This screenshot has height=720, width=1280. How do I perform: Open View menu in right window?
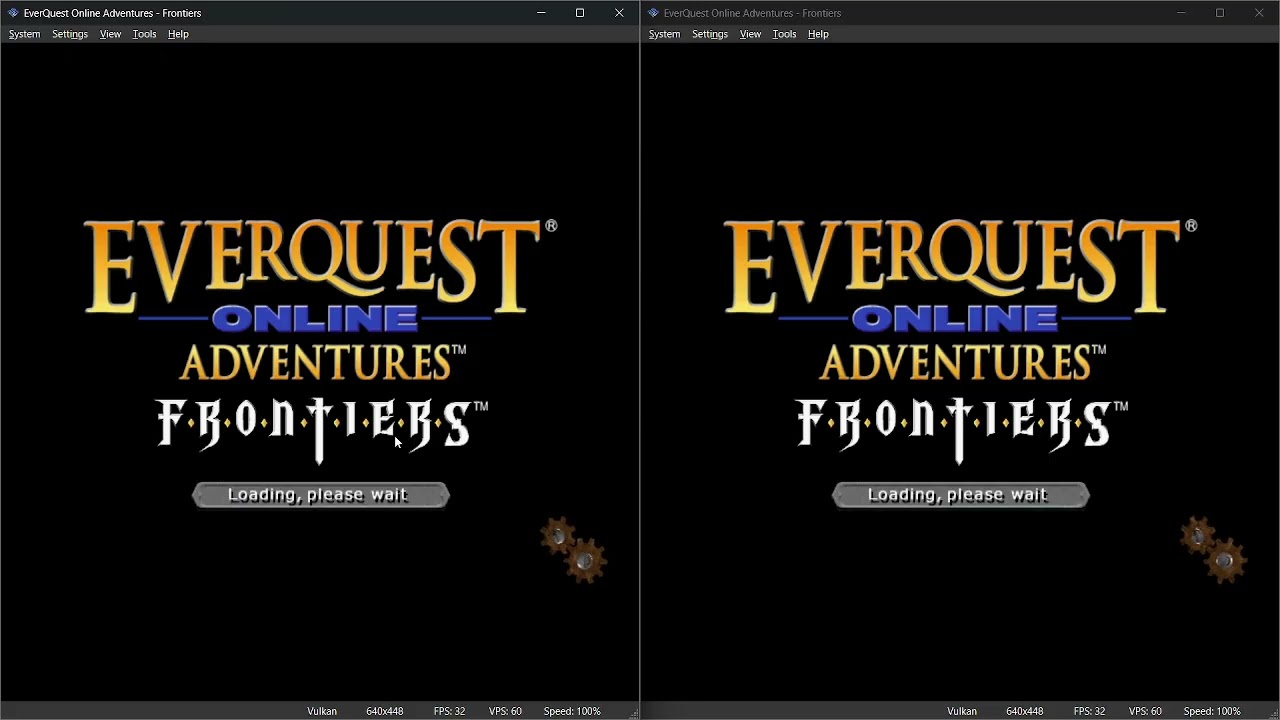click(x=750, y=34)
